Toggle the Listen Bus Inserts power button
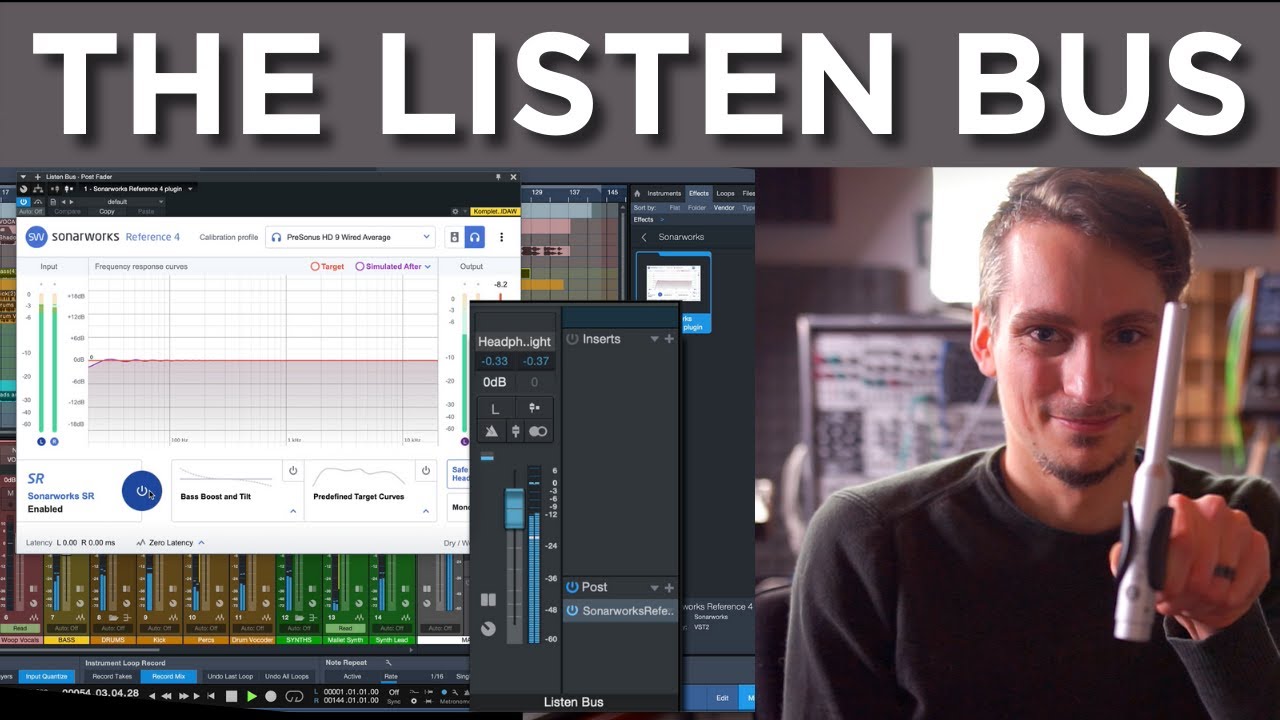This screenshot has width=1280, height=720. click(x=572, y=339)
